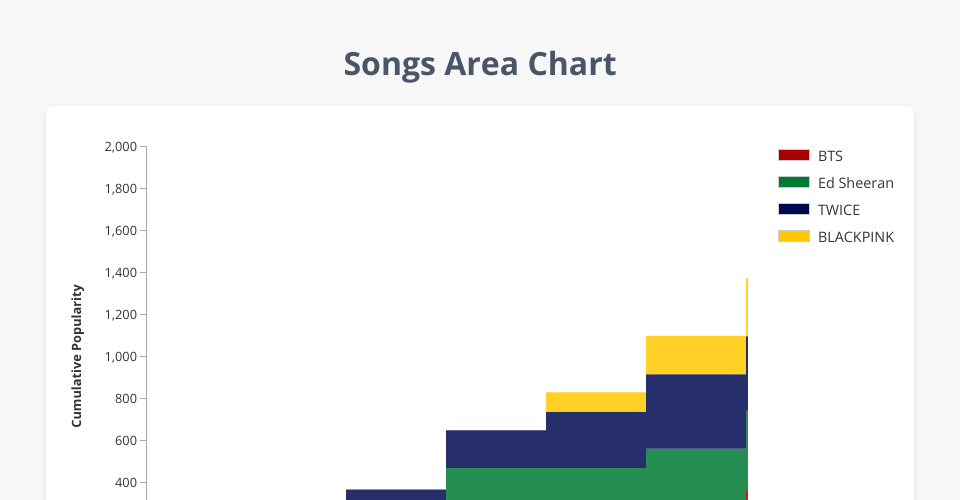This screenshot has height=500, width=960.
Task: Select the 1,000 y-axis tick label
Action: coord(120,357)
